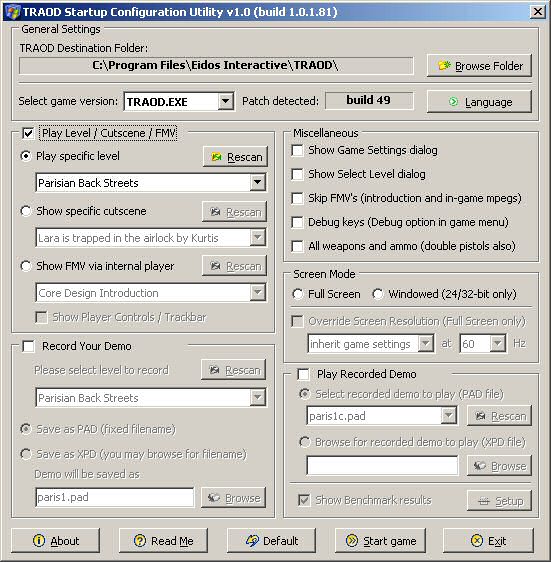Image resolution: width=551 pixels, height=562 pixels.
Task: Launch with the Start game button
Action: [x=380, y=540]
